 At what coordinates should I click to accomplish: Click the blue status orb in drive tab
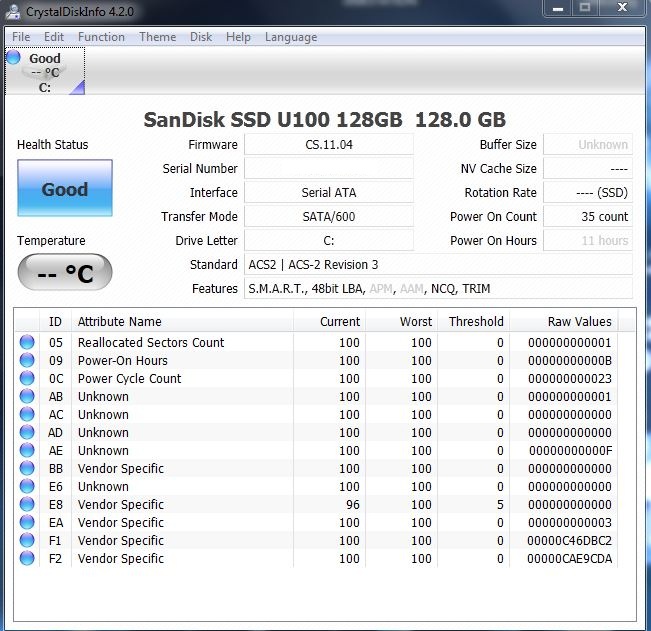pos(14,57)
